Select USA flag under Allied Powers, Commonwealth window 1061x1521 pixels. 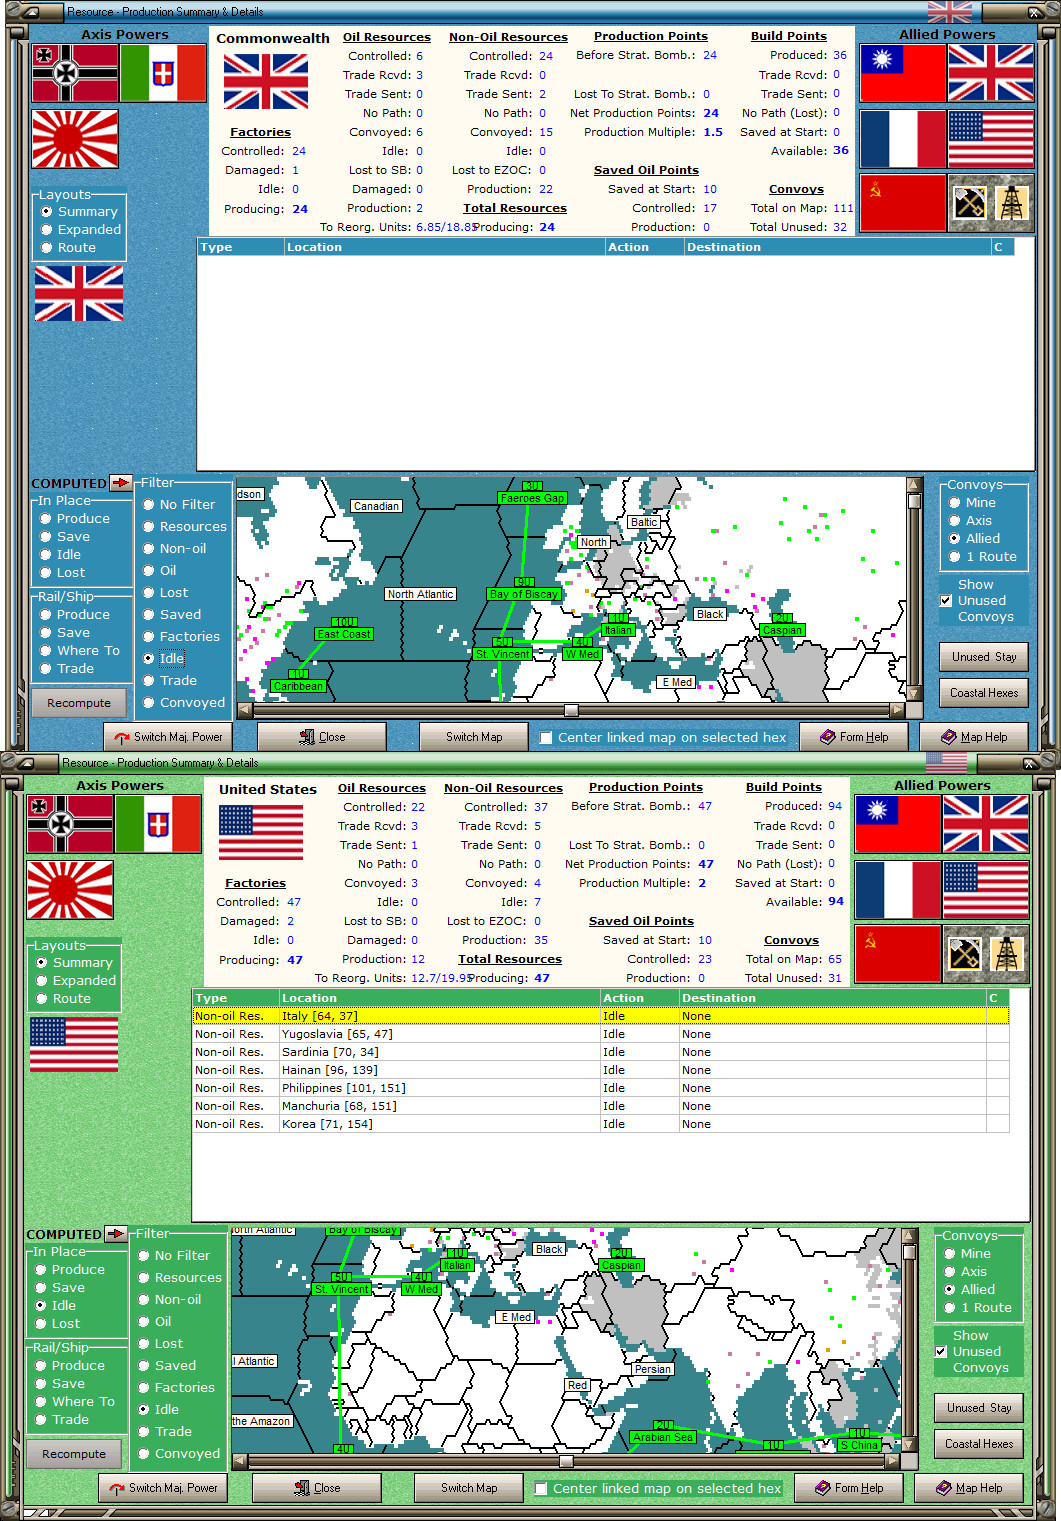[x=990, y=139]
